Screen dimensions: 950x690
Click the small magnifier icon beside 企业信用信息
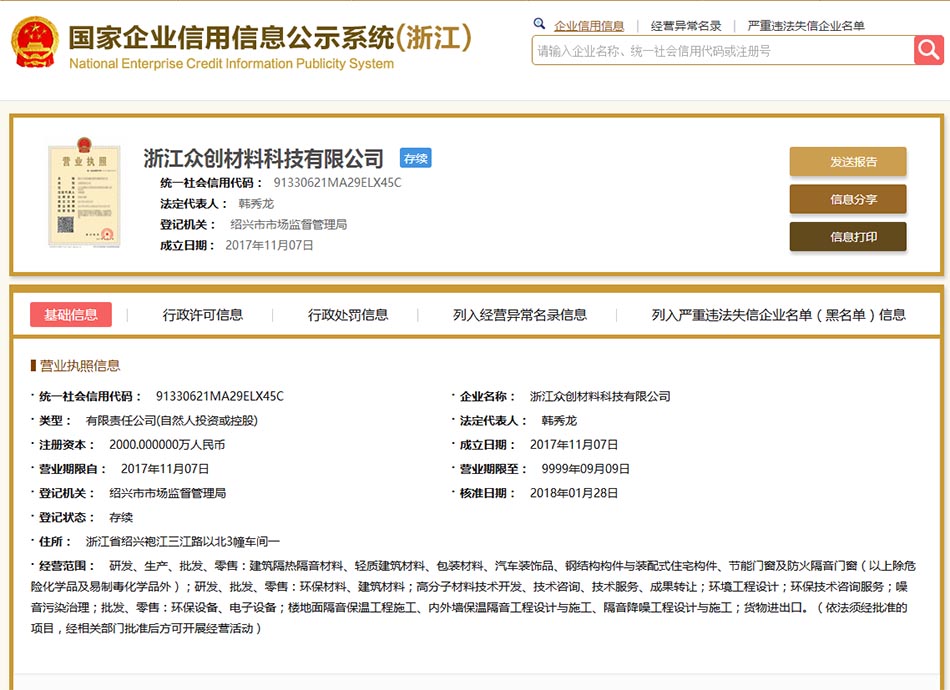540,22
